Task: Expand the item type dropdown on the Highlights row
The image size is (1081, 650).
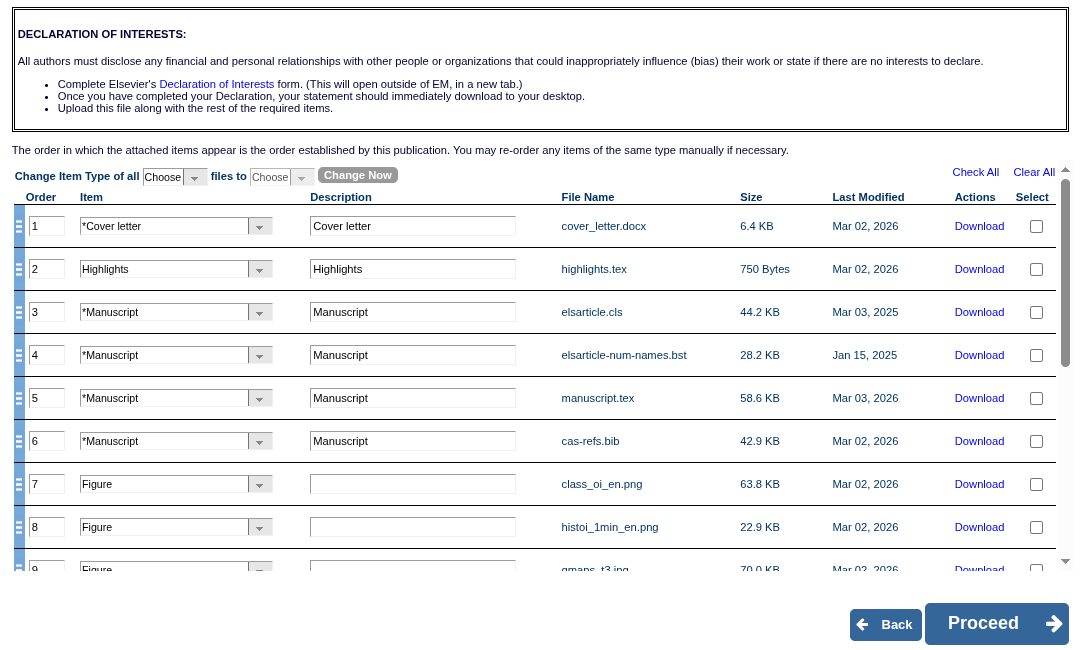Action: coord(260,269)
